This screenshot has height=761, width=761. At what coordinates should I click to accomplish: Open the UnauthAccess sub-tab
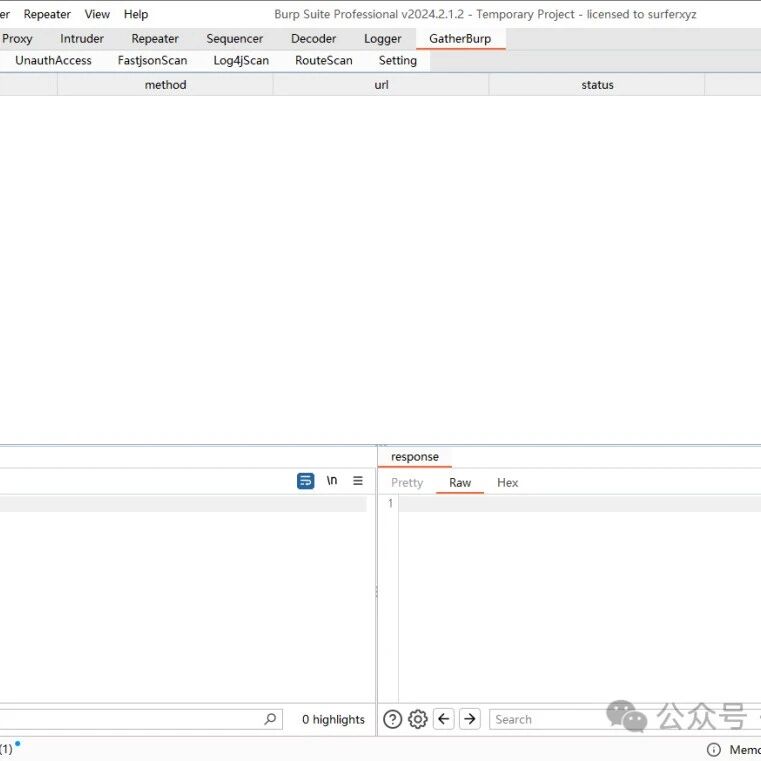coord(53,61)
